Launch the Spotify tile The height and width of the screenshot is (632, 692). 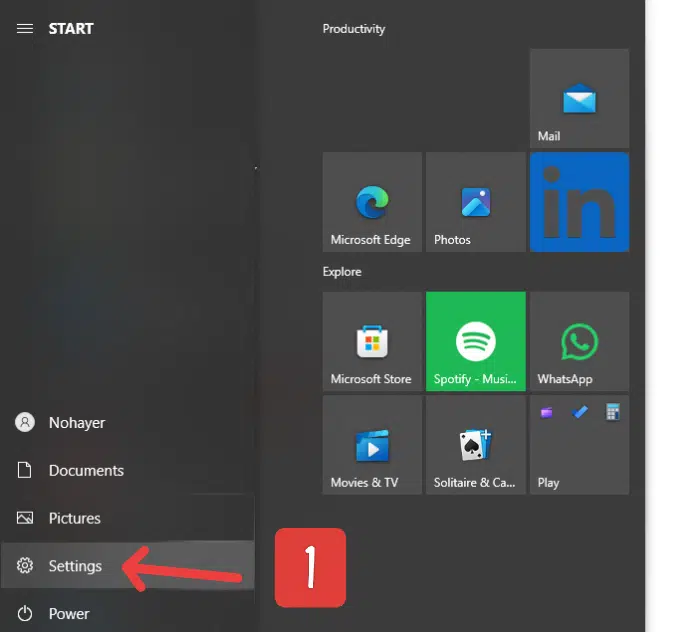pos(476,341)
